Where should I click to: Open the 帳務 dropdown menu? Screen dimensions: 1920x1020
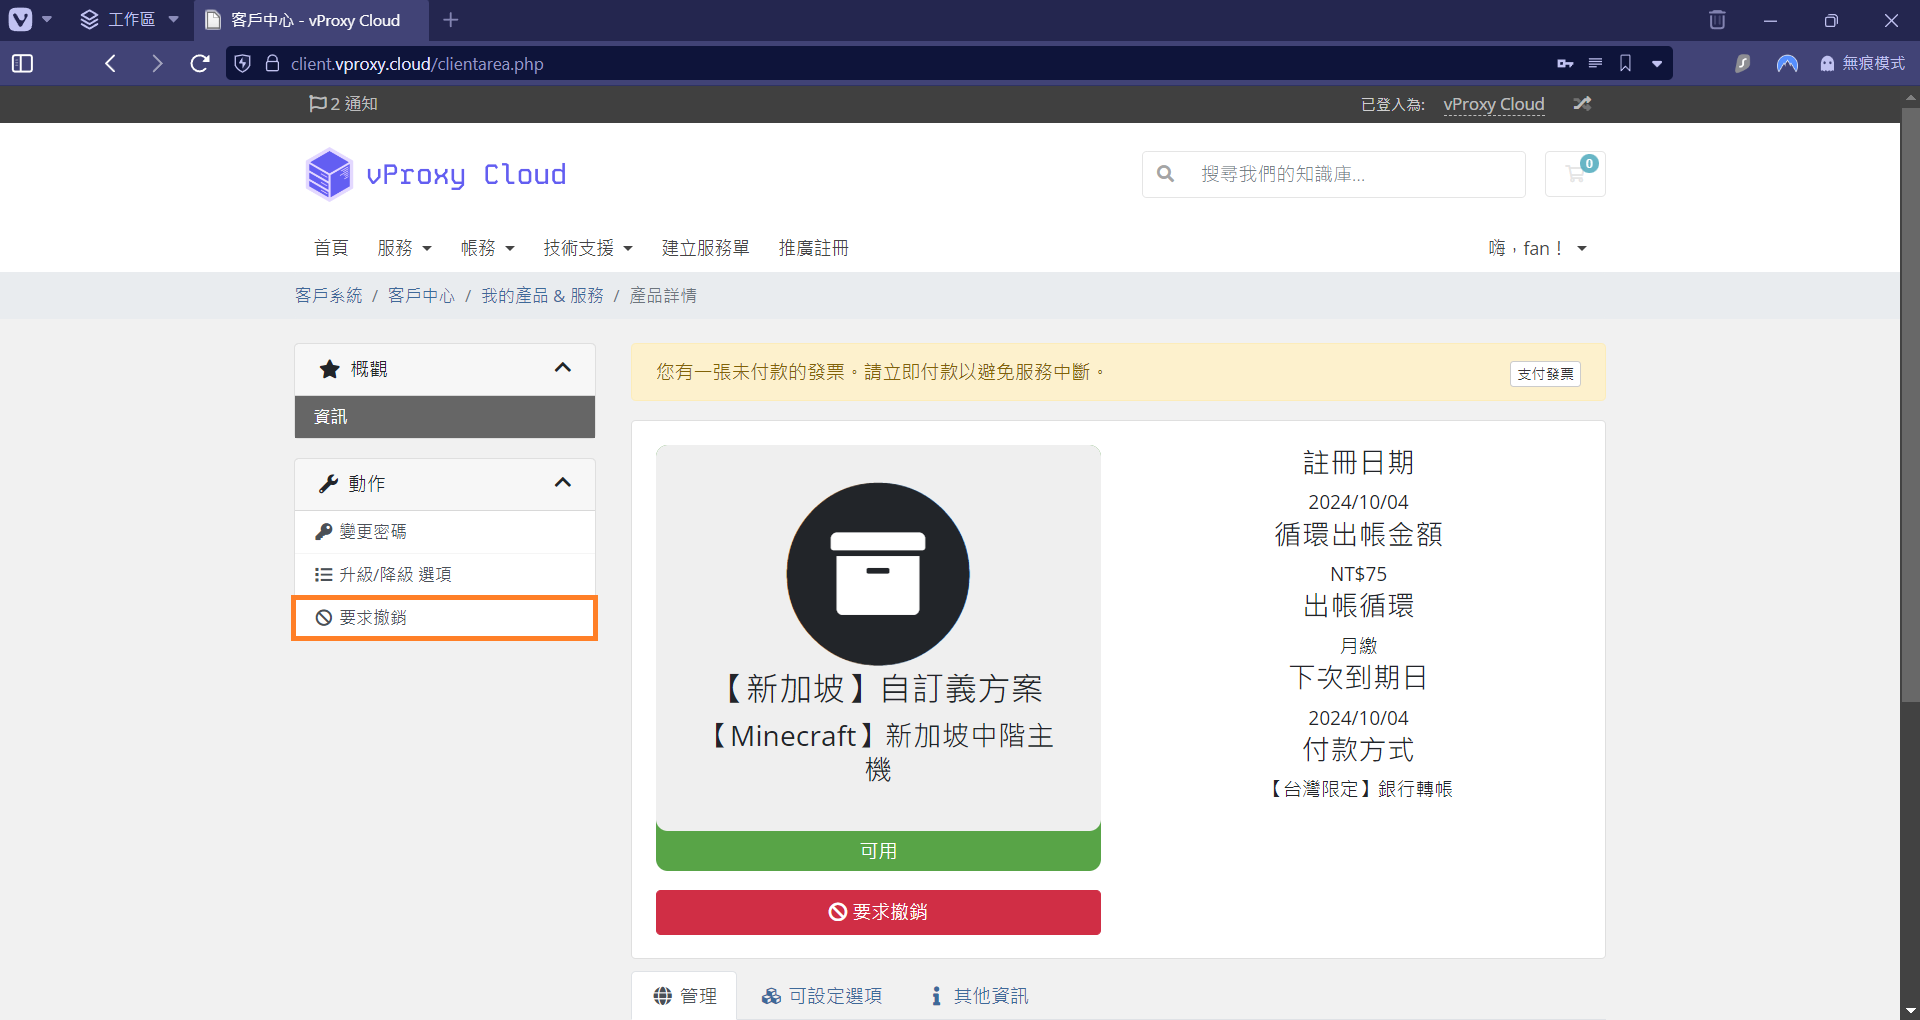pos(487,248)
